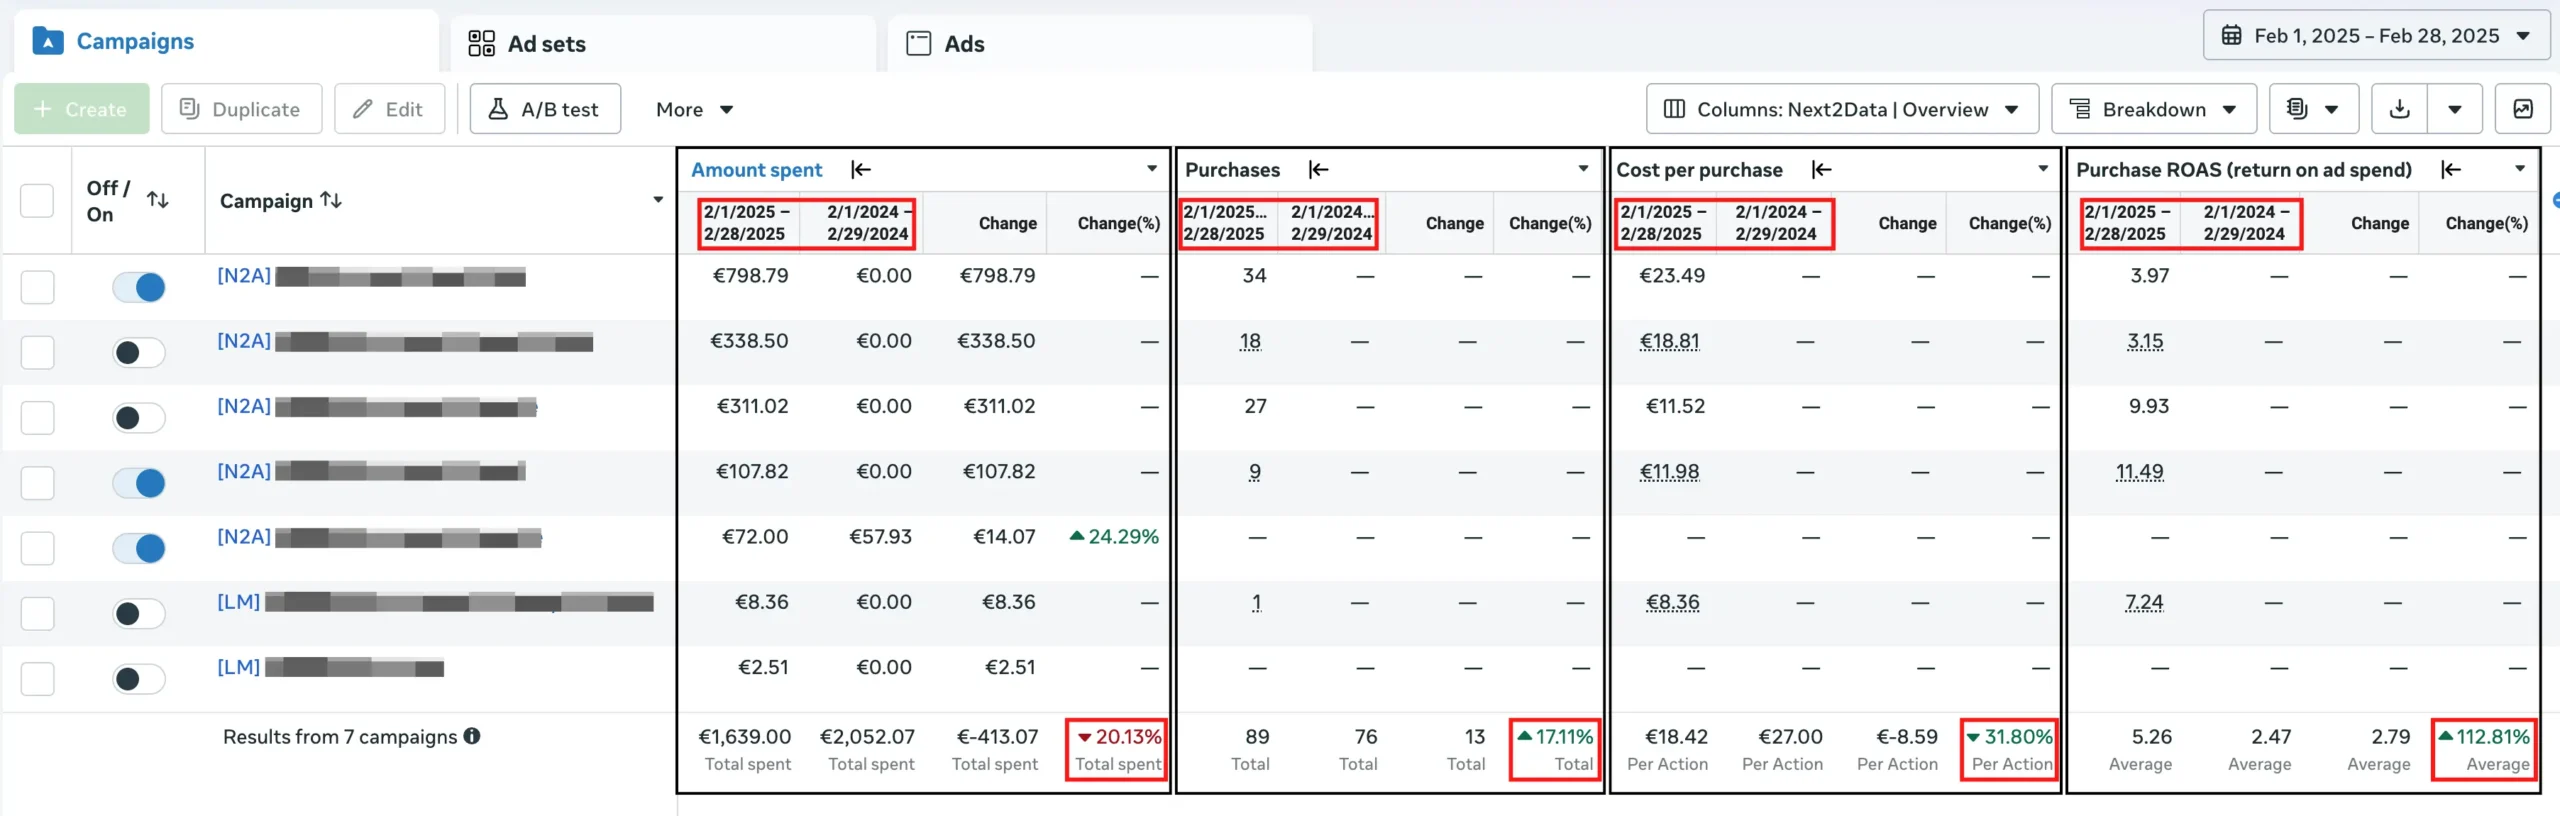
Task: Expand the Breakdown dropdown
Action: [2153, 109]
